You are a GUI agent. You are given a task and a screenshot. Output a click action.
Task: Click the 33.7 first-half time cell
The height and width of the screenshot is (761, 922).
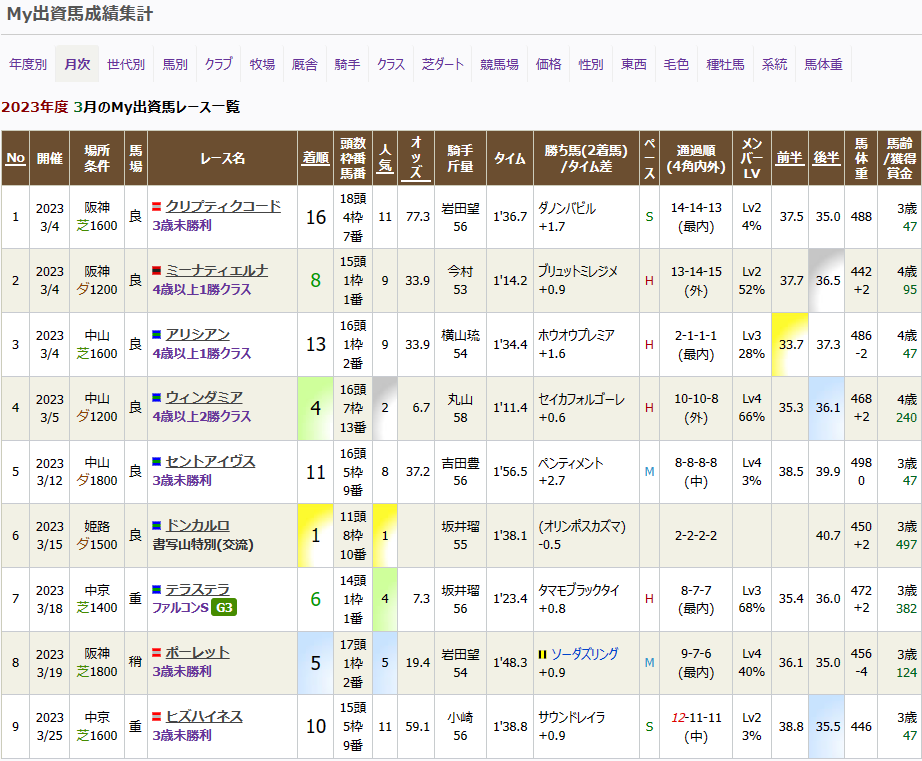[790, 345]
